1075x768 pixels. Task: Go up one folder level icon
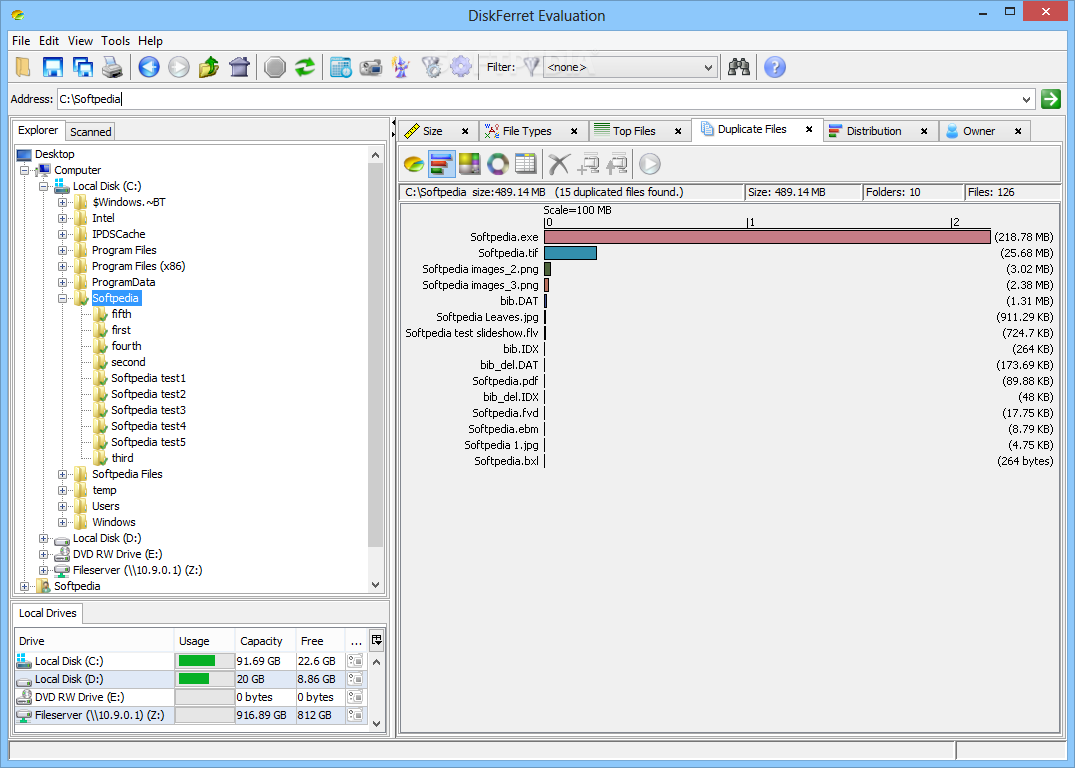pos(209,67)
